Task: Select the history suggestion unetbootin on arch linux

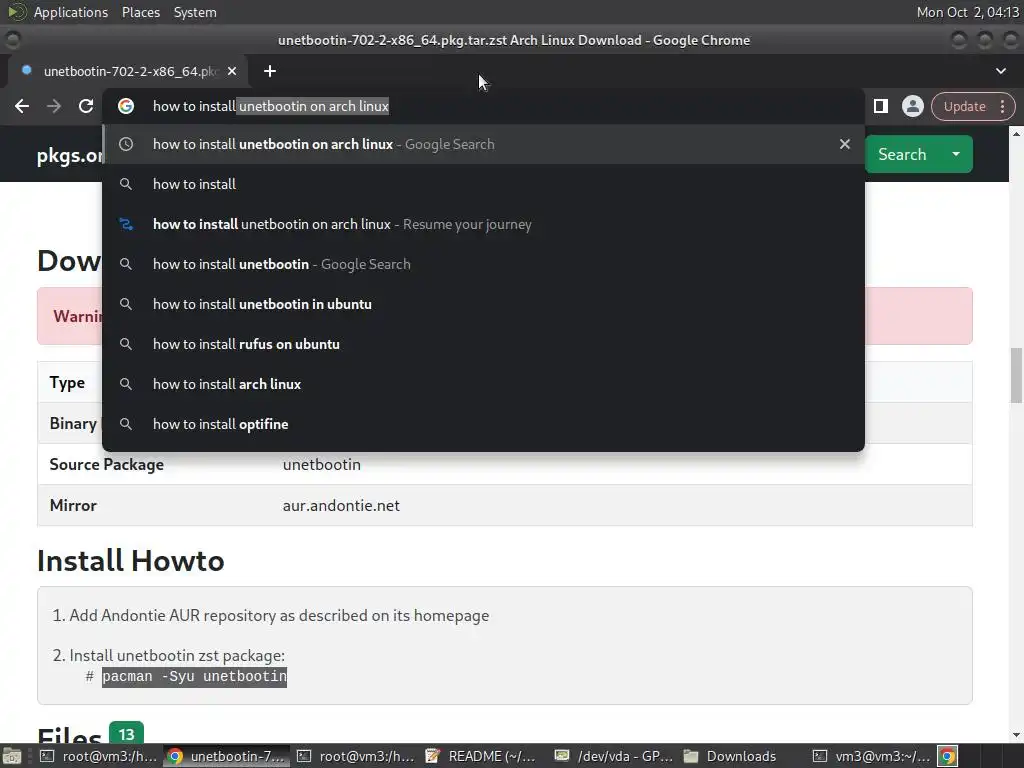Action: coord(483,144)
